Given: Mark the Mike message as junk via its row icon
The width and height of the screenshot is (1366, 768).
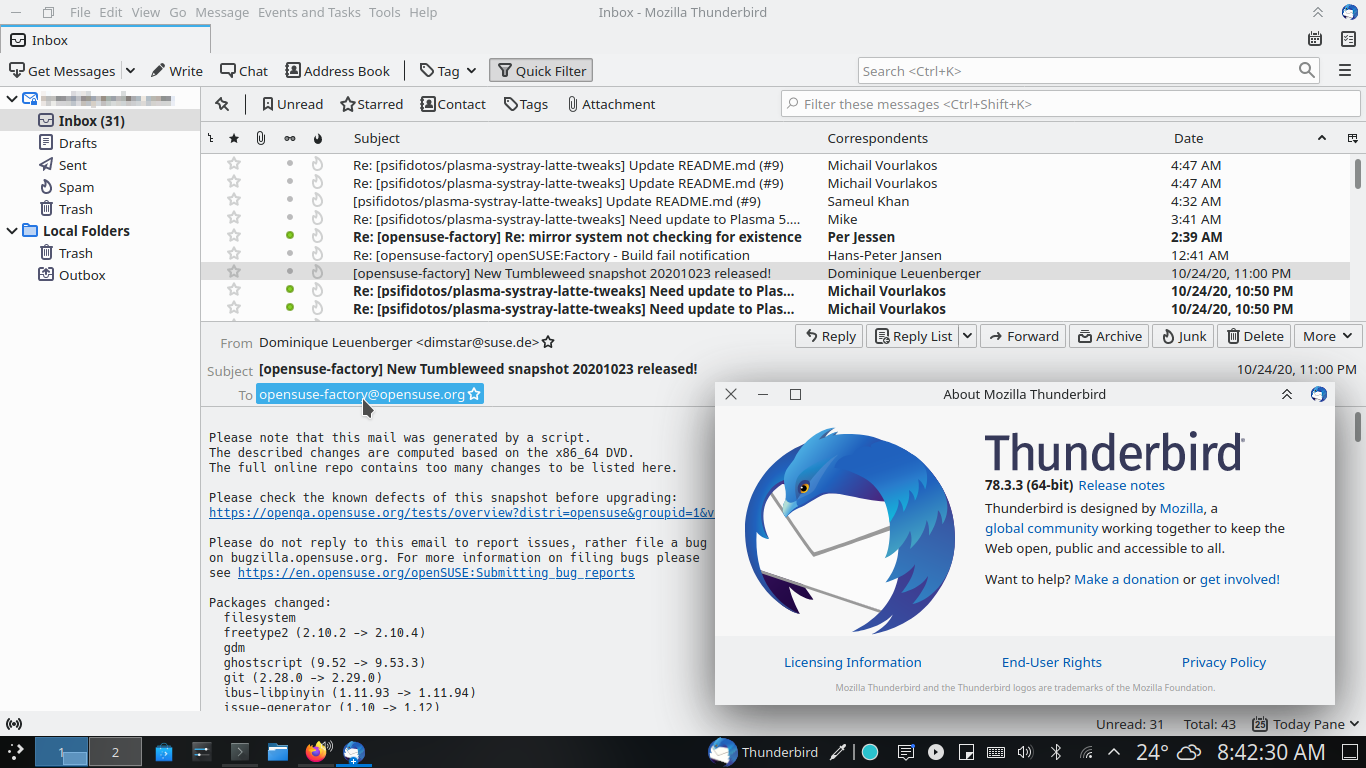Looking at the screenshot, I should pyautogui.click(x=318, y=219).
